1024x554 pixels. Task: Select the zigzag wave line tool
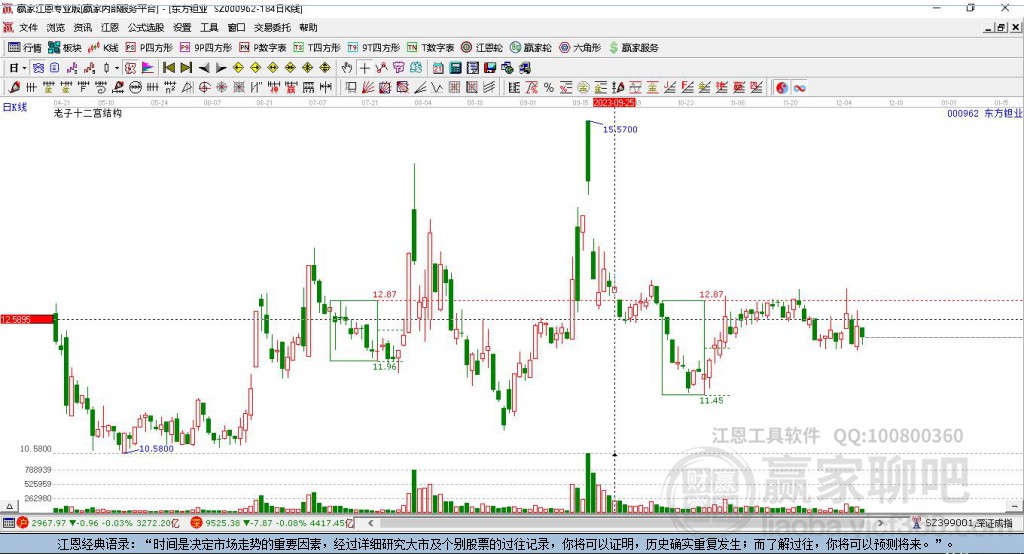click(436, 88)
